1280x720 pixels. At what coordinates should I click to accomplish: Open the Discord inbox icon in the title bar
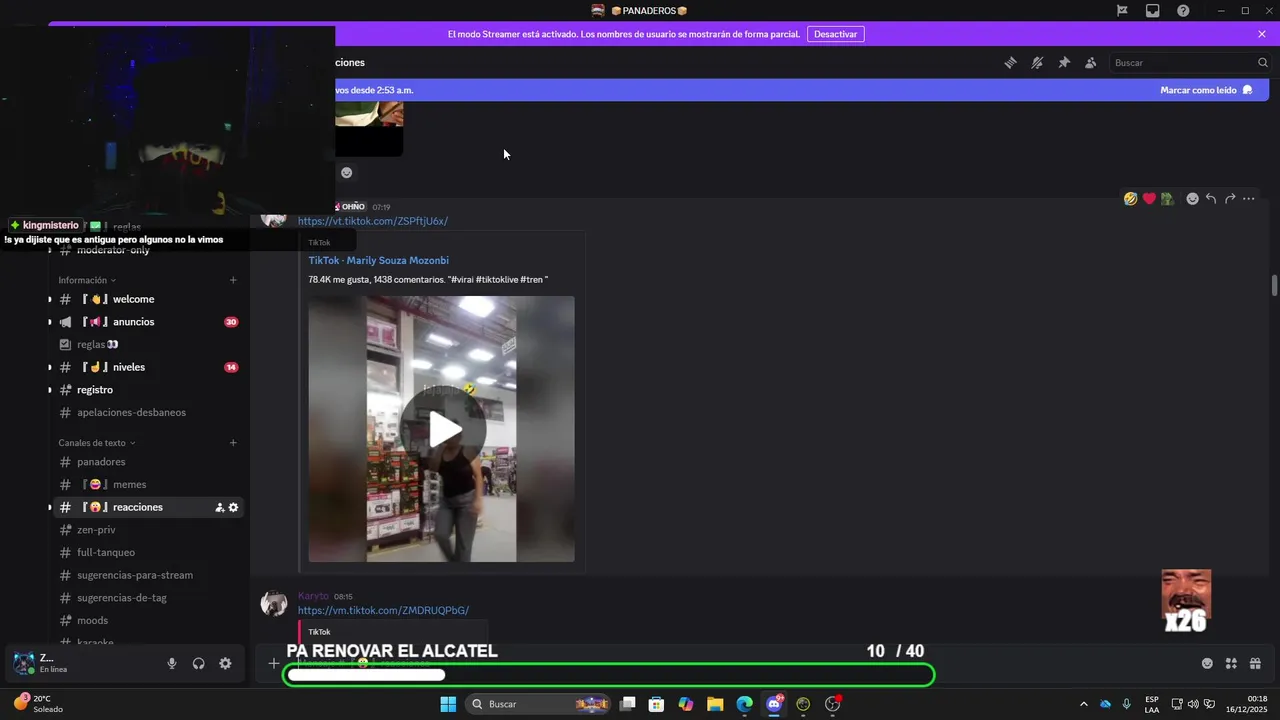1152,11
